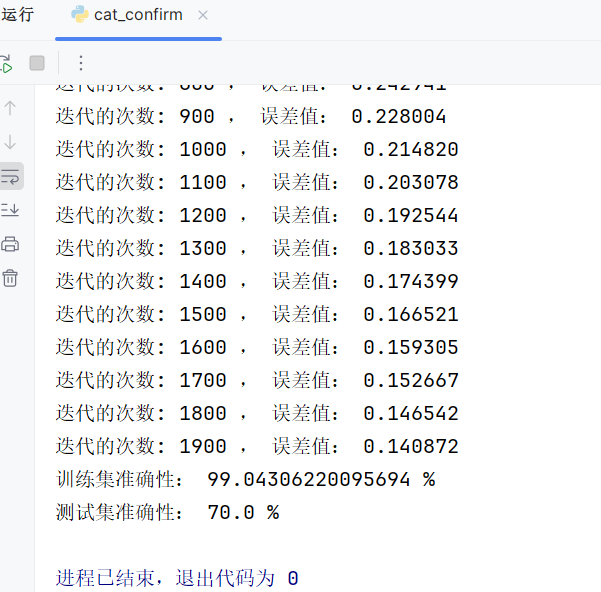This screenshot has height=592, width=601.
Task: Click the iteration count 1900
Action: (203, 446)
